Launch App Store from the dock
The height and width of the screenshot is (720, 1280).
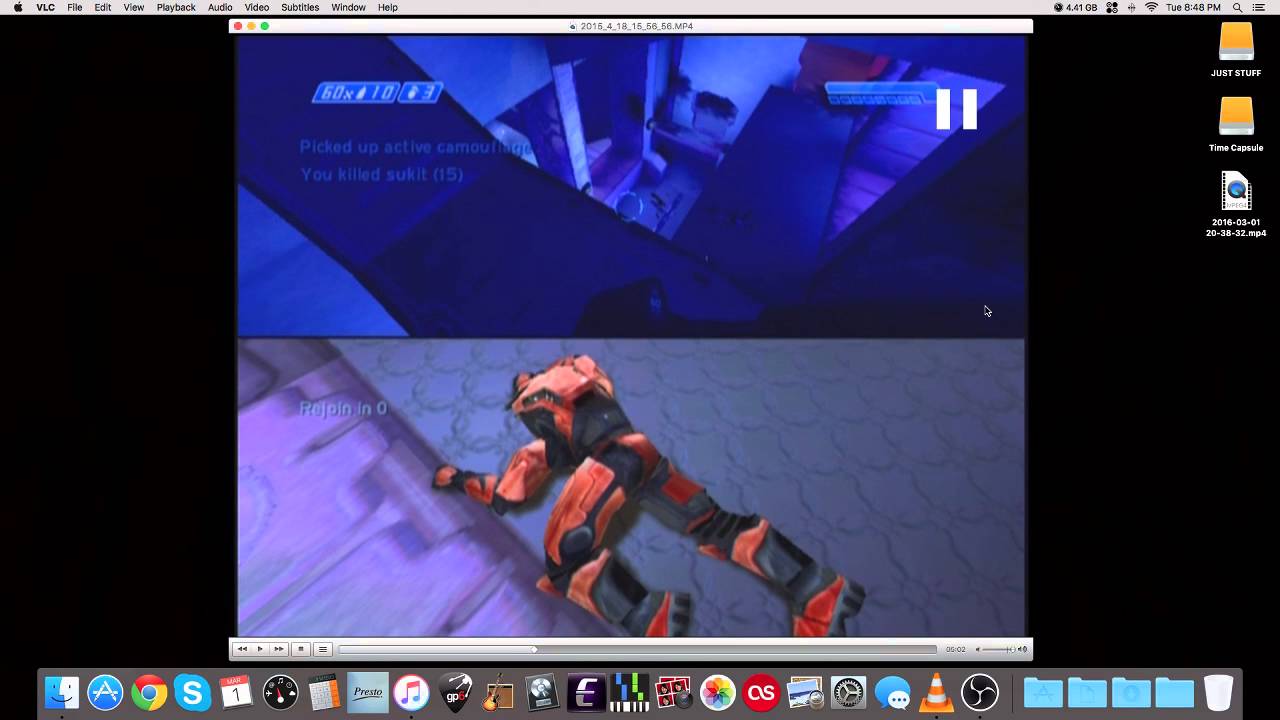[x=105, y=692]
